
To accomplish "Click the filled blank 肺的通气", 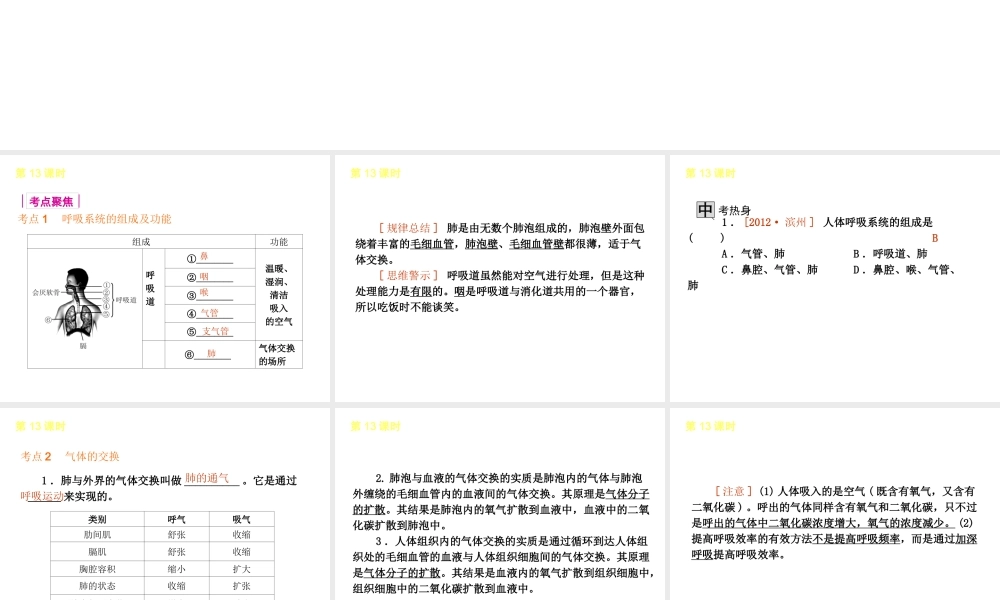I will coord(207,478).
